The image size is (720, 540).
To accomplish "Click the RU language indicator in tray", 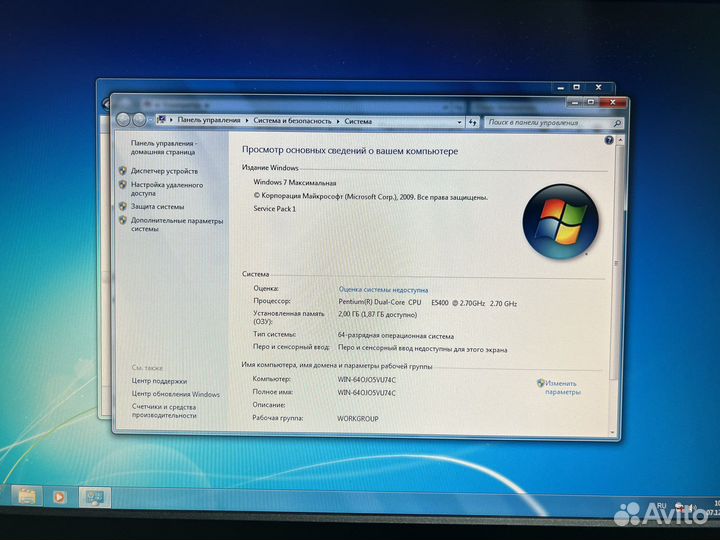I will [x=661, y=506].
